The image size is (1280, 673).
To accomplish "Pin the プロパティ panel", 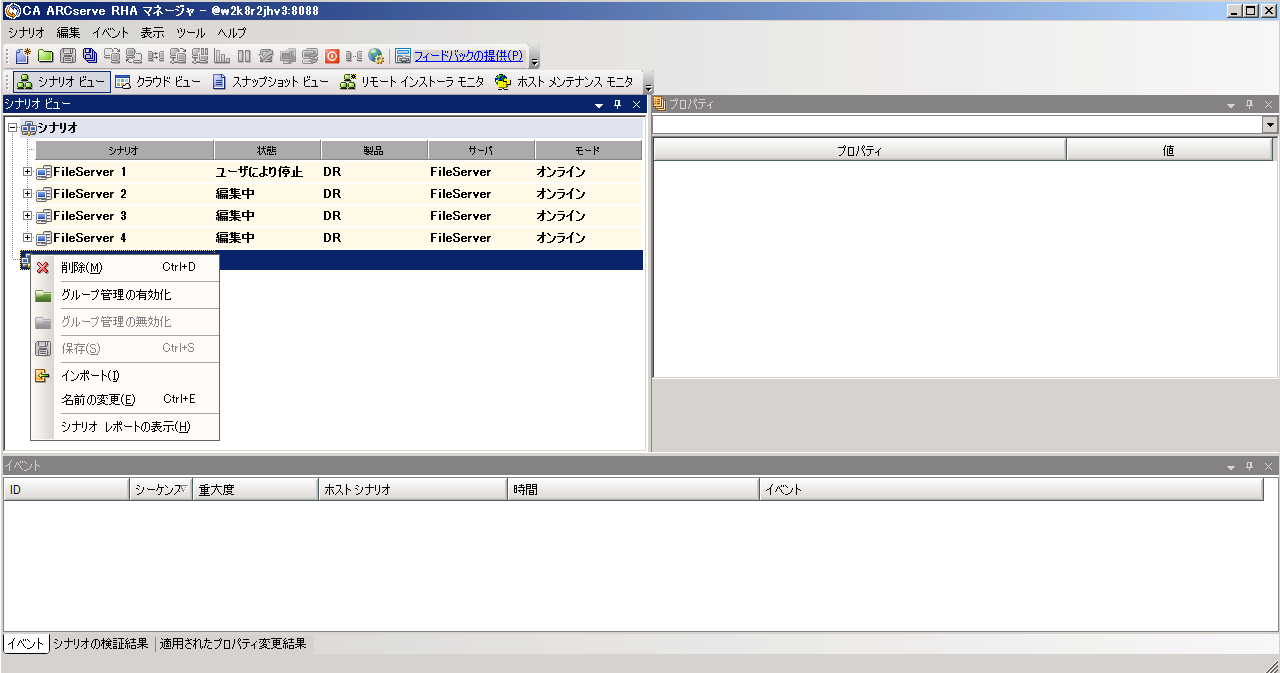I will coord(1250,104).
